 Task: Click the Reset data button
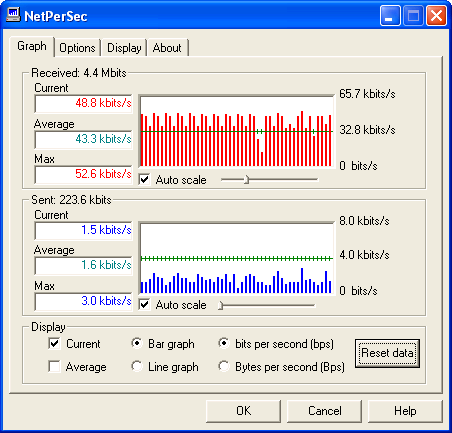[387, 353]
